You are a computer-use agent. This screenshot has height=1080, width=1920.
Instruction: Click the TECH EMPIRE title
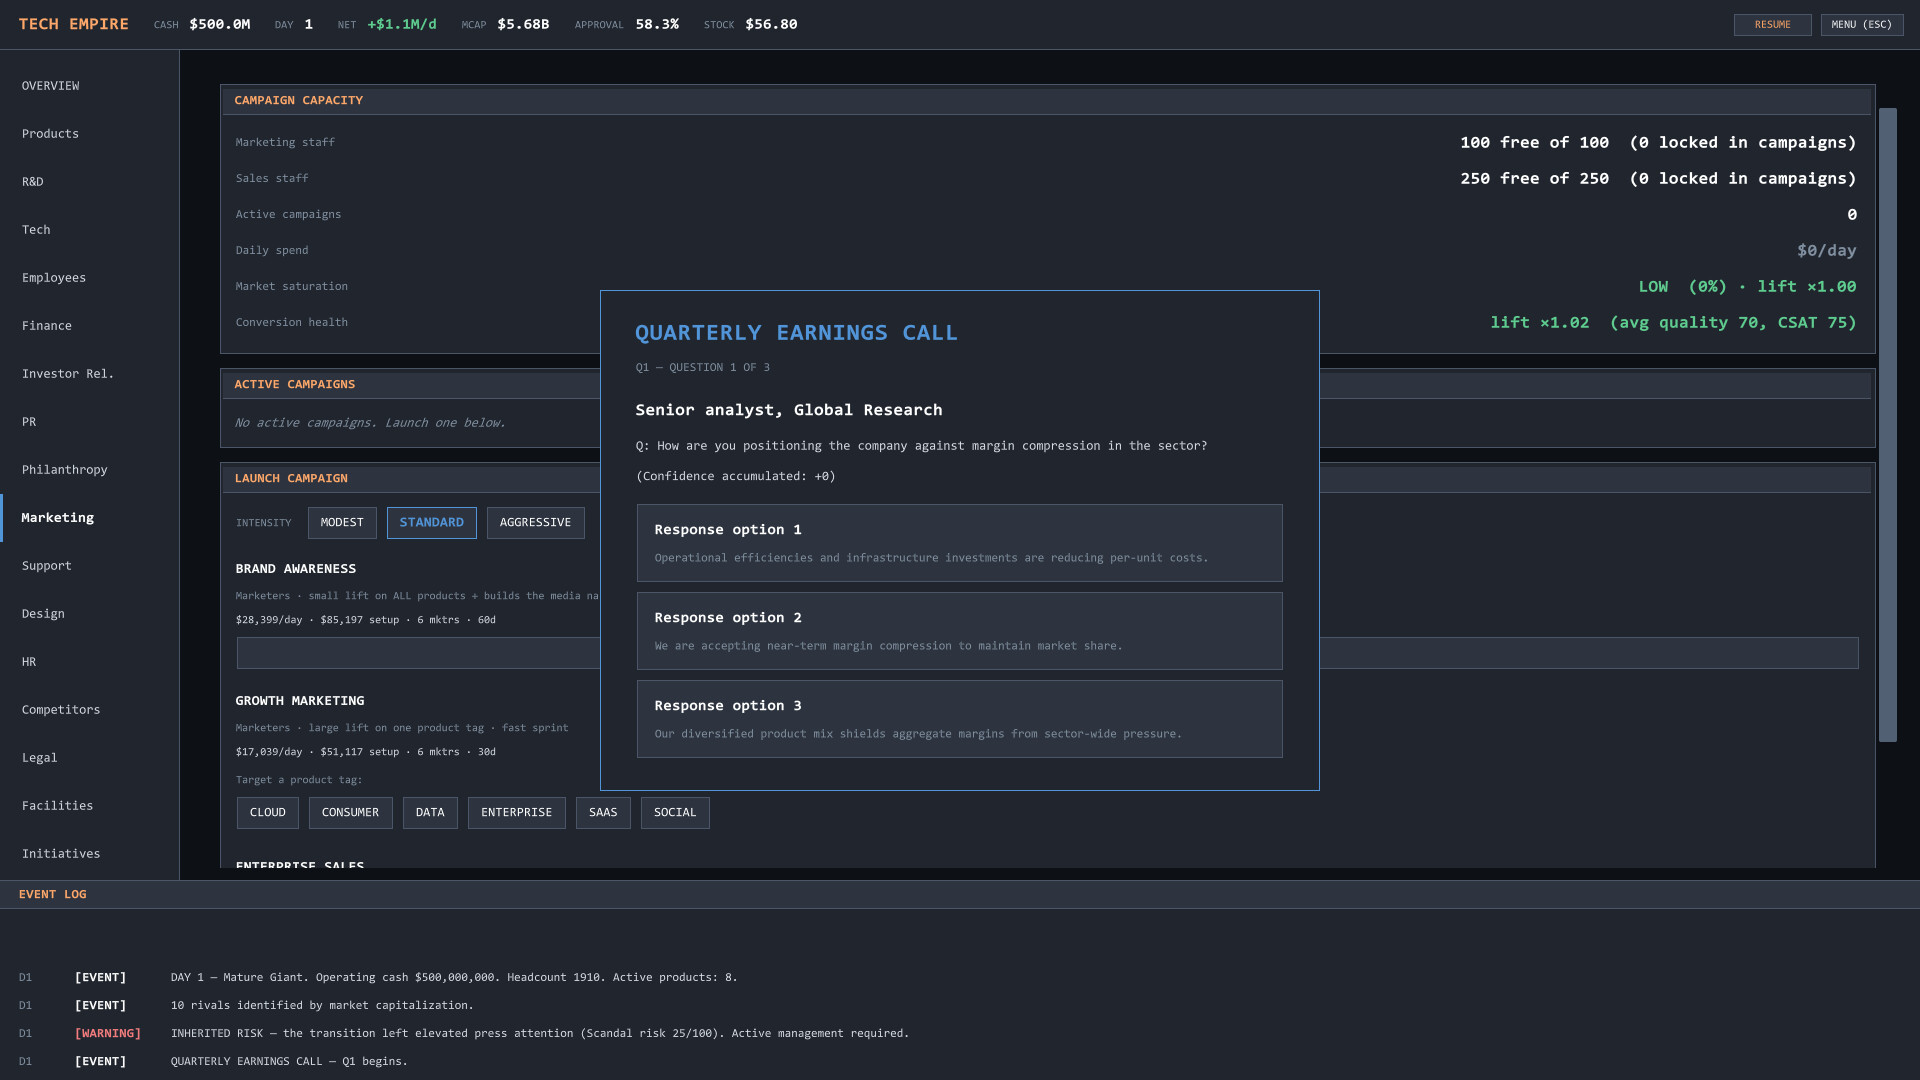click(x=74, y=24)
